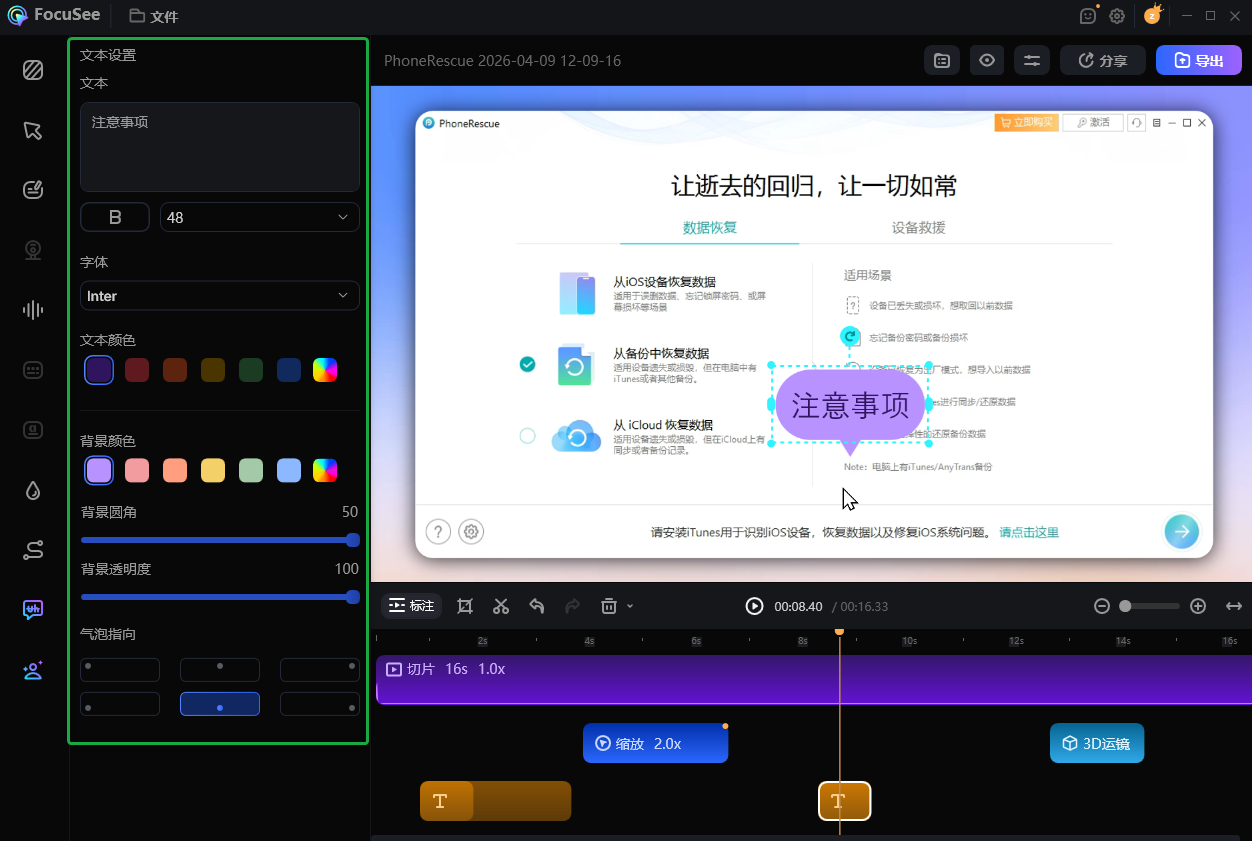1252x841 pixels.
Task: Select the 3D运镜 clip
Action: tap(1097, 743)
